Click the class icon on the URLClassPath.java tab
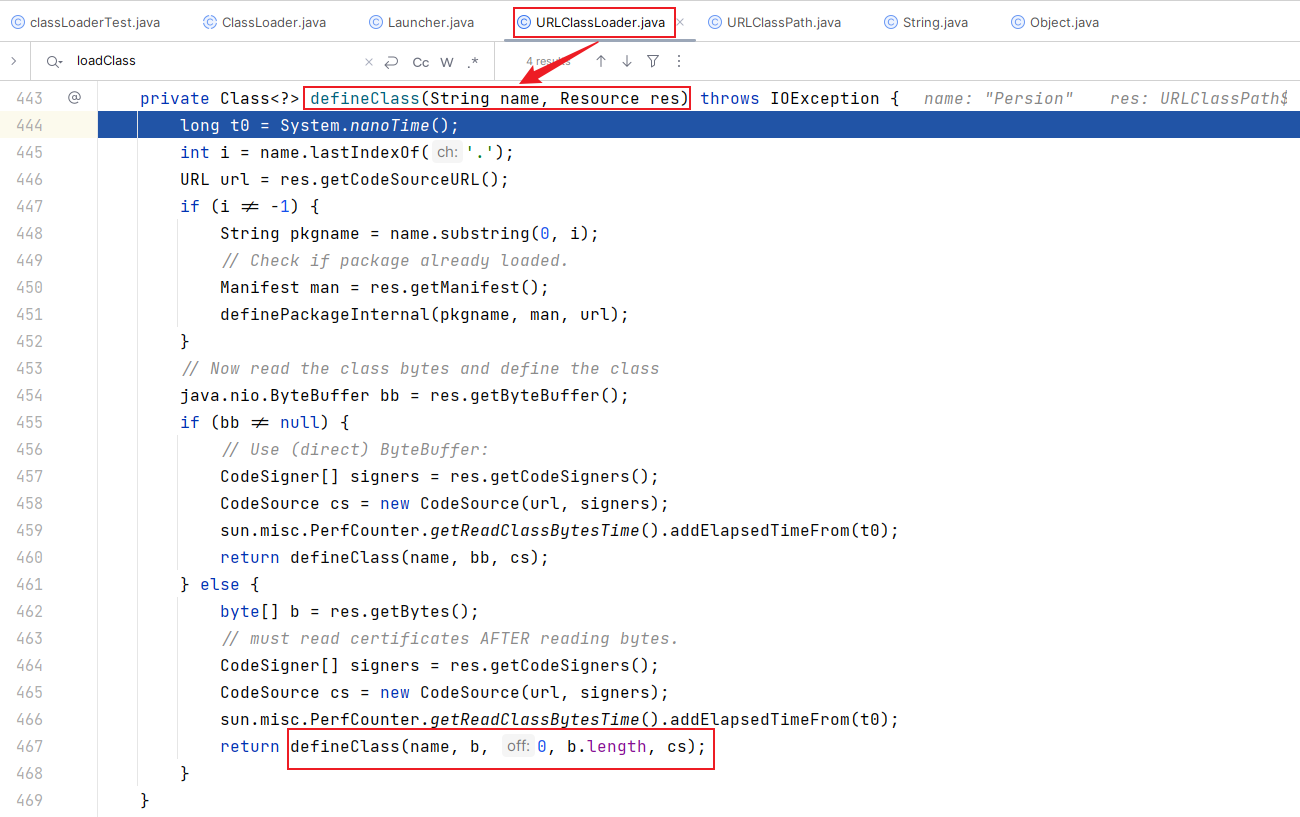 (715, 22)
